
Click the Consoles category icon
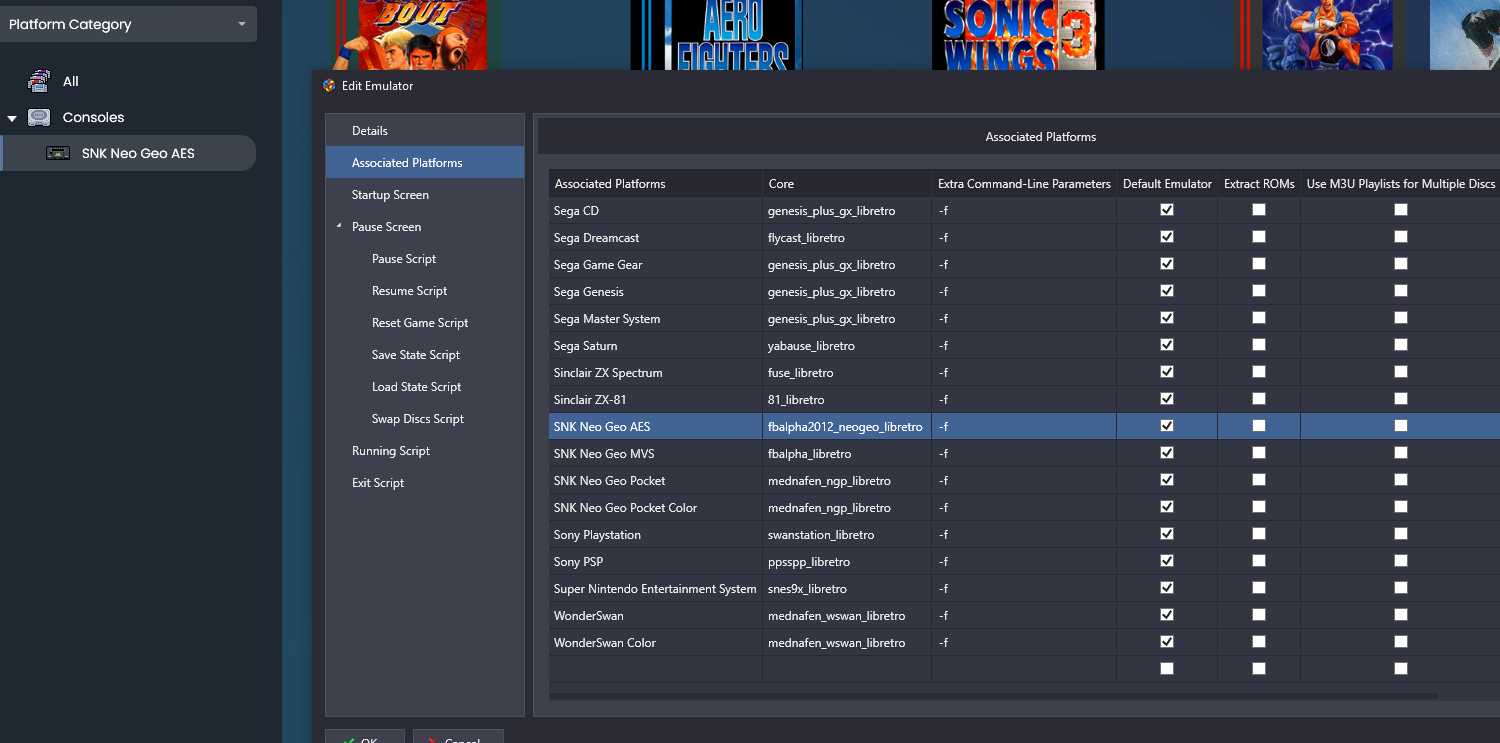pyautogui.click(x=39, y=117)
